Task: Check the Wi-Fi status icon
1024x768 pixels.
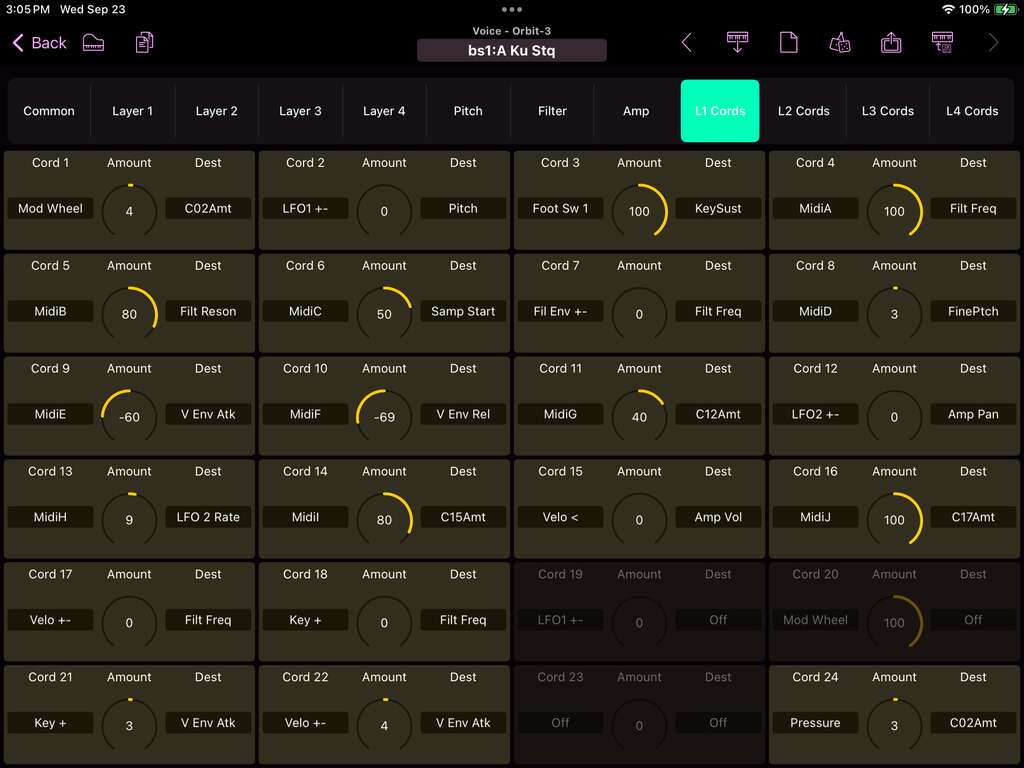Action: (x=948, y=9)
